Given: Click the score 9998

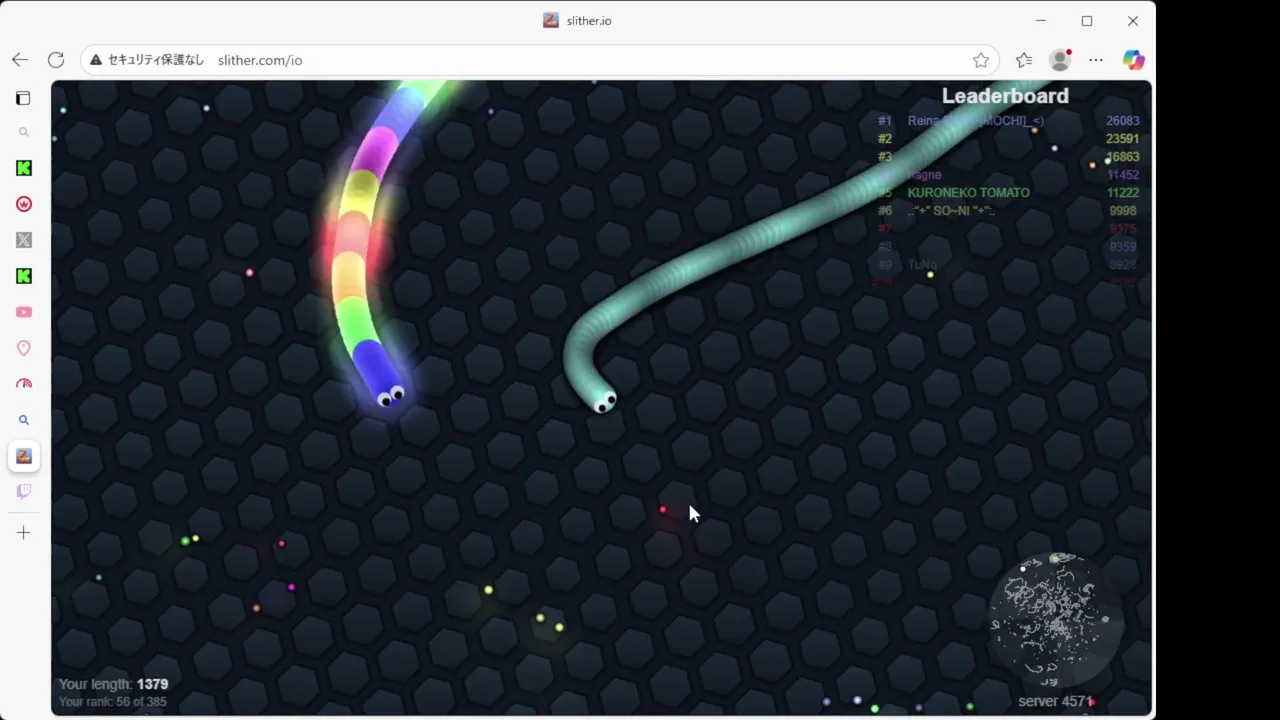Looking at the screenshot, I should coord(1123,211).
